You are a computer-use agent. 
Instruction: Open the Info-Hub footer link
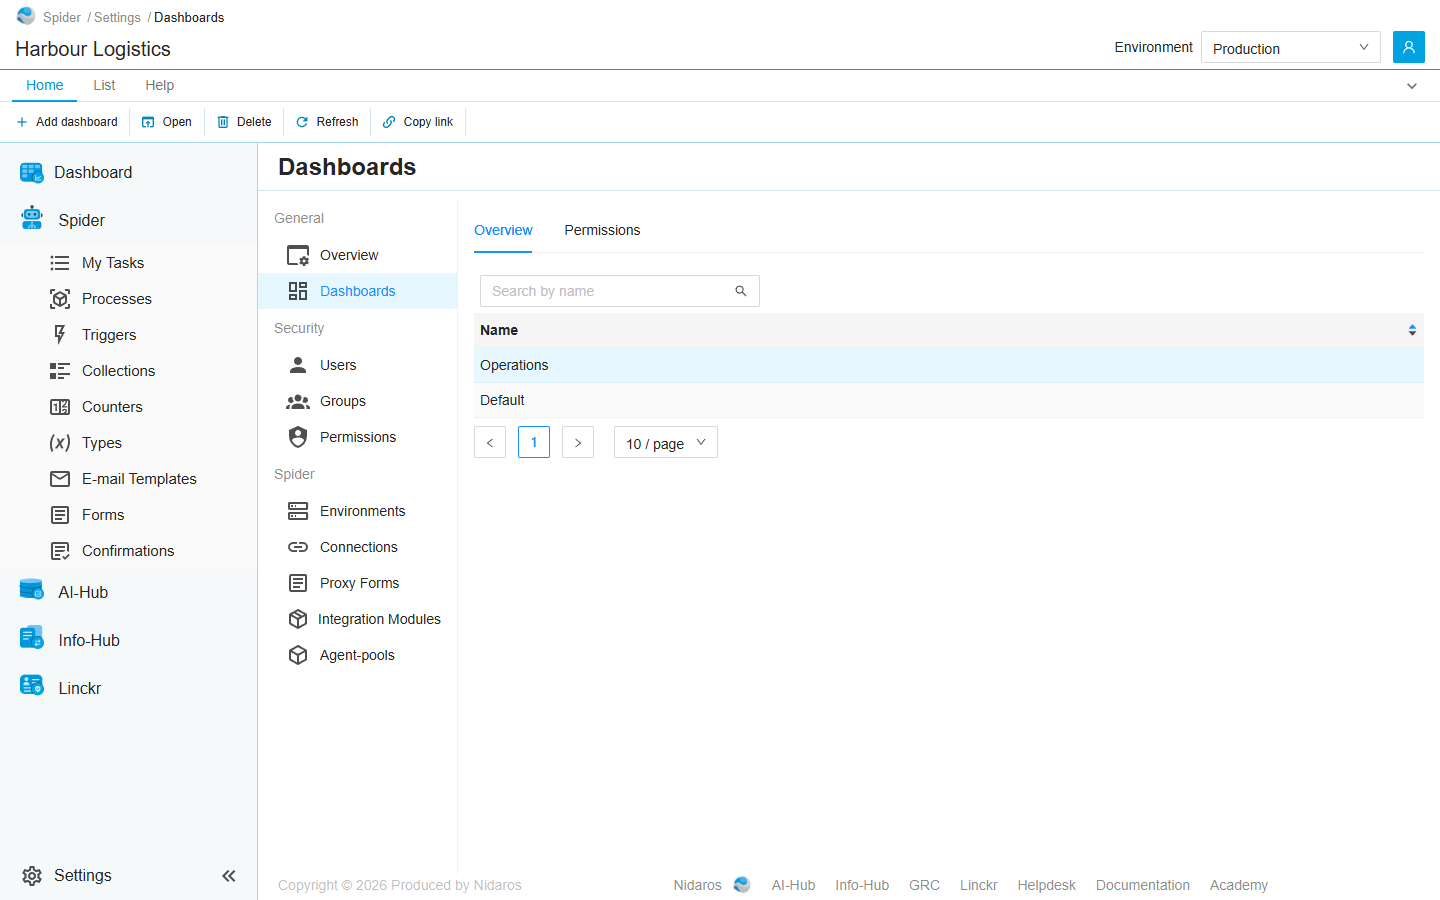(x=862, y=885)
